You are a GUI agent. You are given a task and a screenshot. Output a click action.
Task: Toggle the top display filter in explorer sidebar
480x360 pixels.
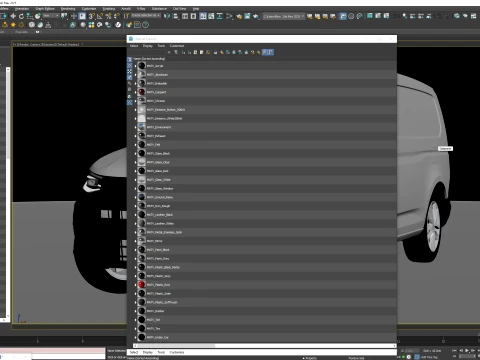(x=129, y=60)
